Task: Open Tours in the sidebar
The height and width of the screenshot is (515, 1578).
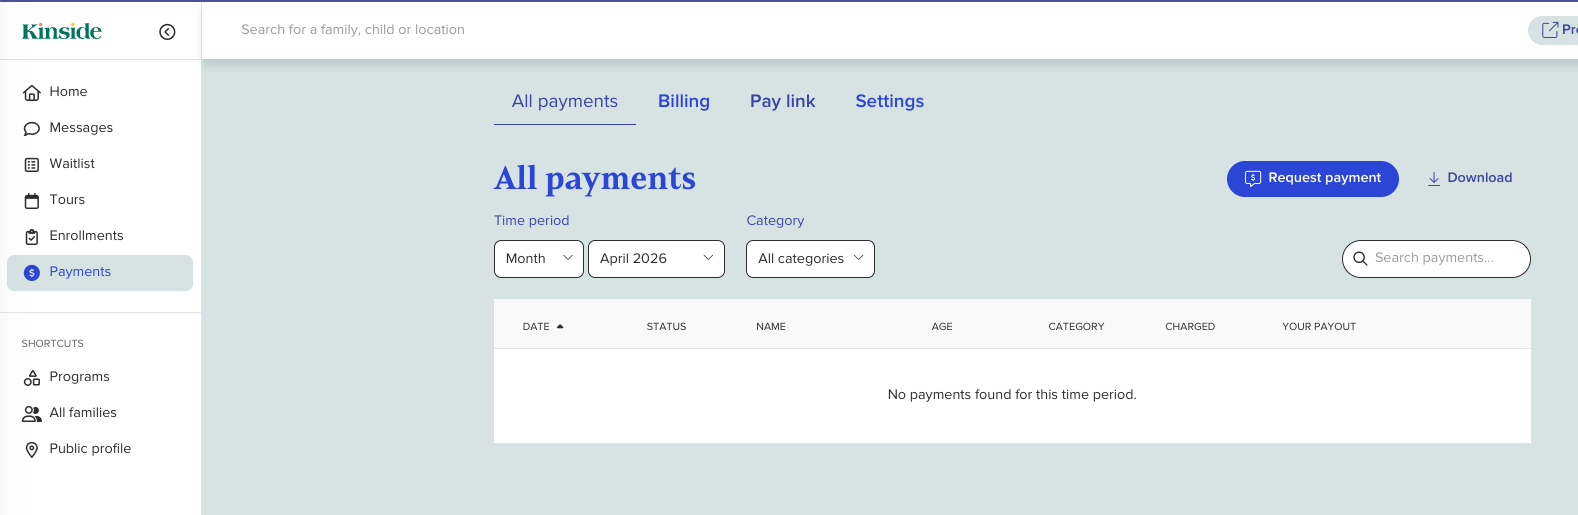Action: pyautogui.click(x=100, y=200)
